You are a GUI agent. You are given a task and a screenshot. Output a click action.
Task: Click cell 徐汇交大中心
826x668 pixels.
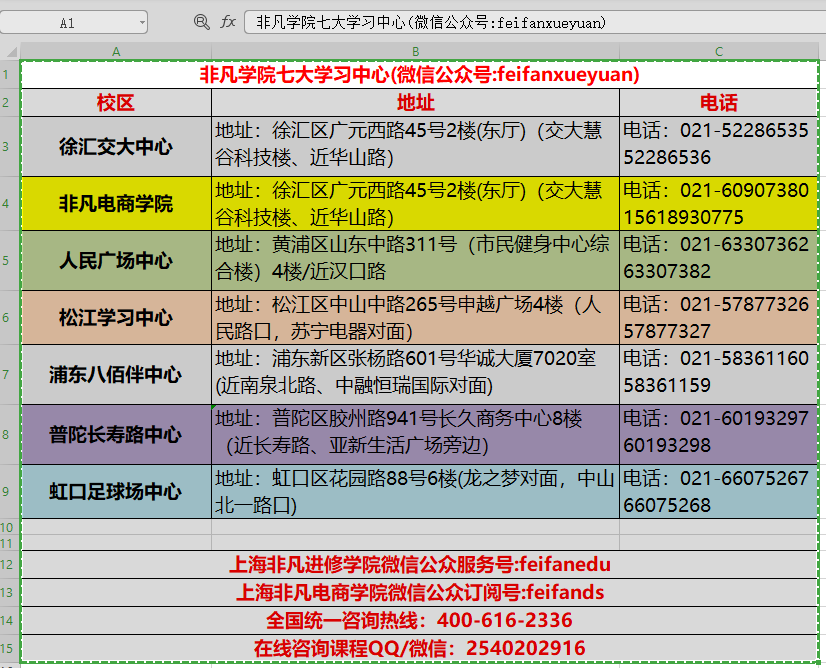tap(116, 146)
